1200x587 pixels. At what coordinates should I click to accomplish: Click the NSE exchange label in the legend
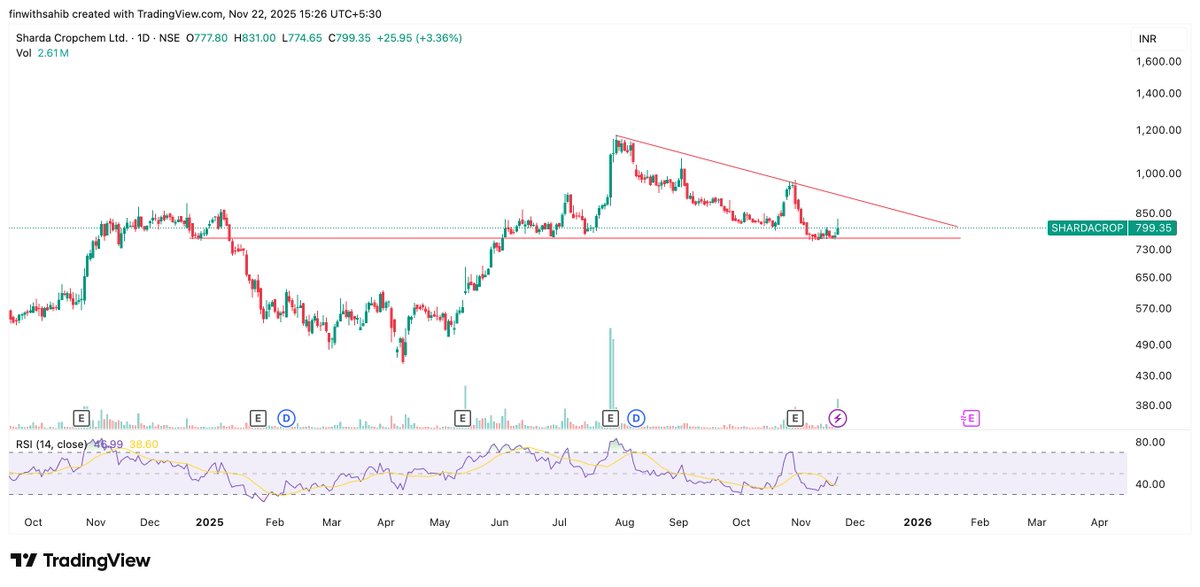click(x=170, y=37)
